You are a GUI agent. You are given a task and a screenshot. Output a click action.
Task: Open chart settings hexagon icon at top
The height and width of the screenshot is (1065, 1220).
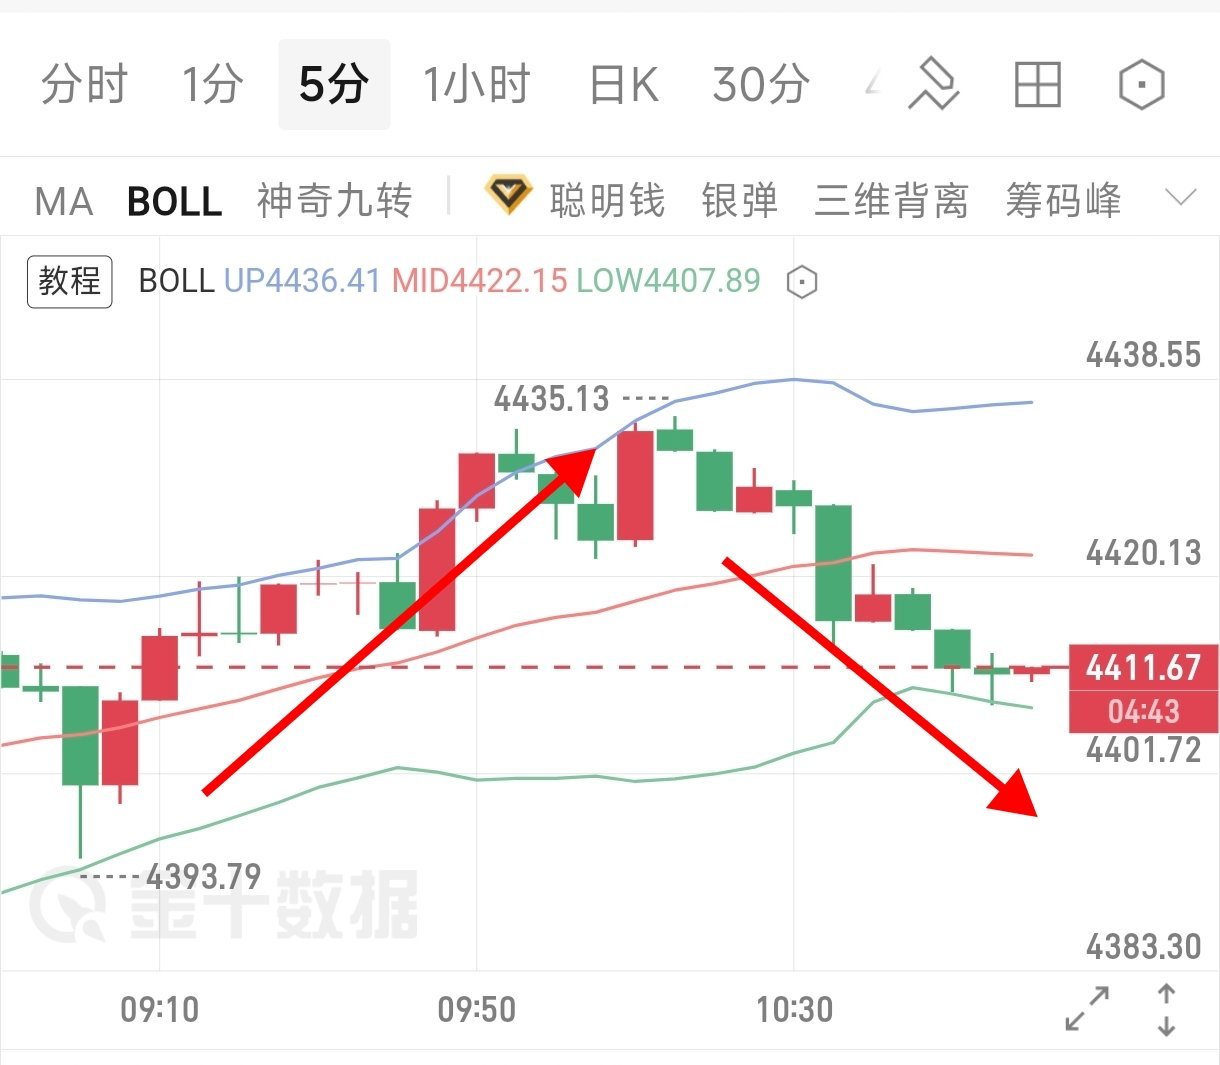[x=1141, y=84]
